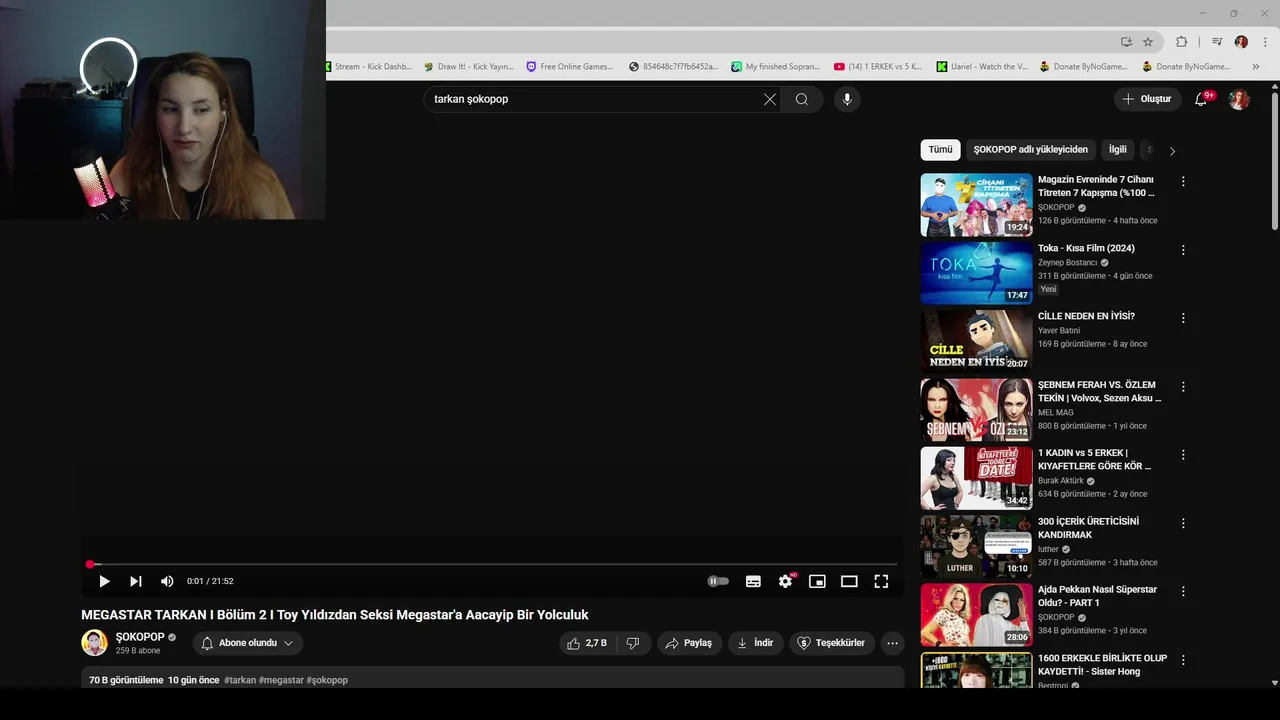The image size is (1280, 720).
Task: Open Uariel - Watch the V bookmark
Action: point(982,67)
